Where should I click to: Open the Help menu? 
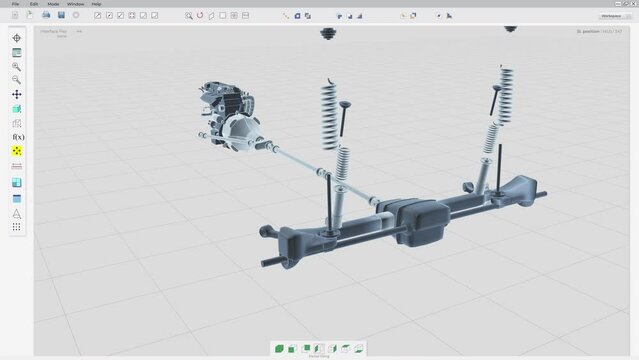pyautogui.click(x=96, y=4)
